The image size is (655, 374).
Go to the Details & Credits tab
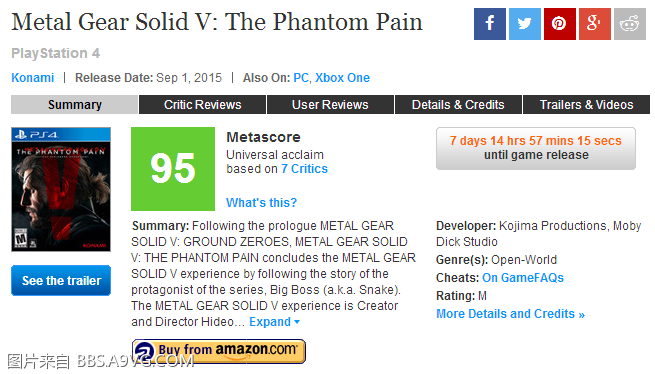tap(458, 104)
